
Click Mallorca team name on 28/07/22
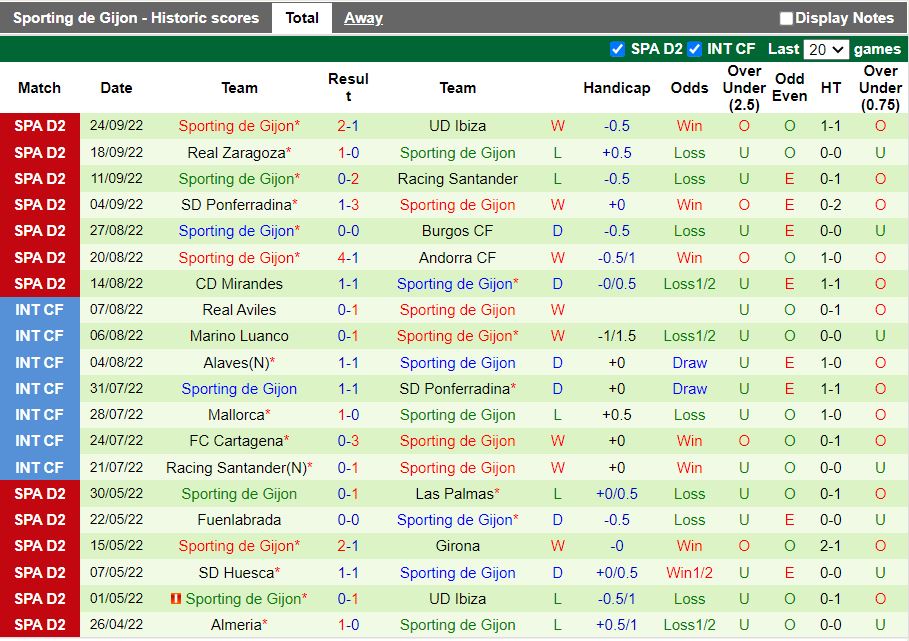click(236, 416)
